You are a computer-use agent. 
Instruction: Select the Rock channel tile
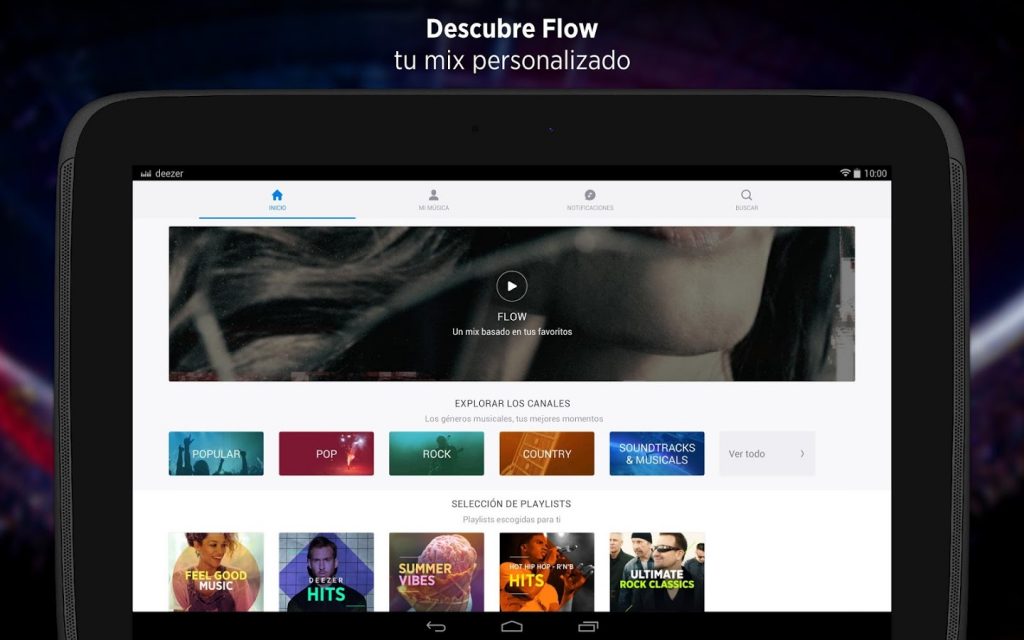(437, 453)
